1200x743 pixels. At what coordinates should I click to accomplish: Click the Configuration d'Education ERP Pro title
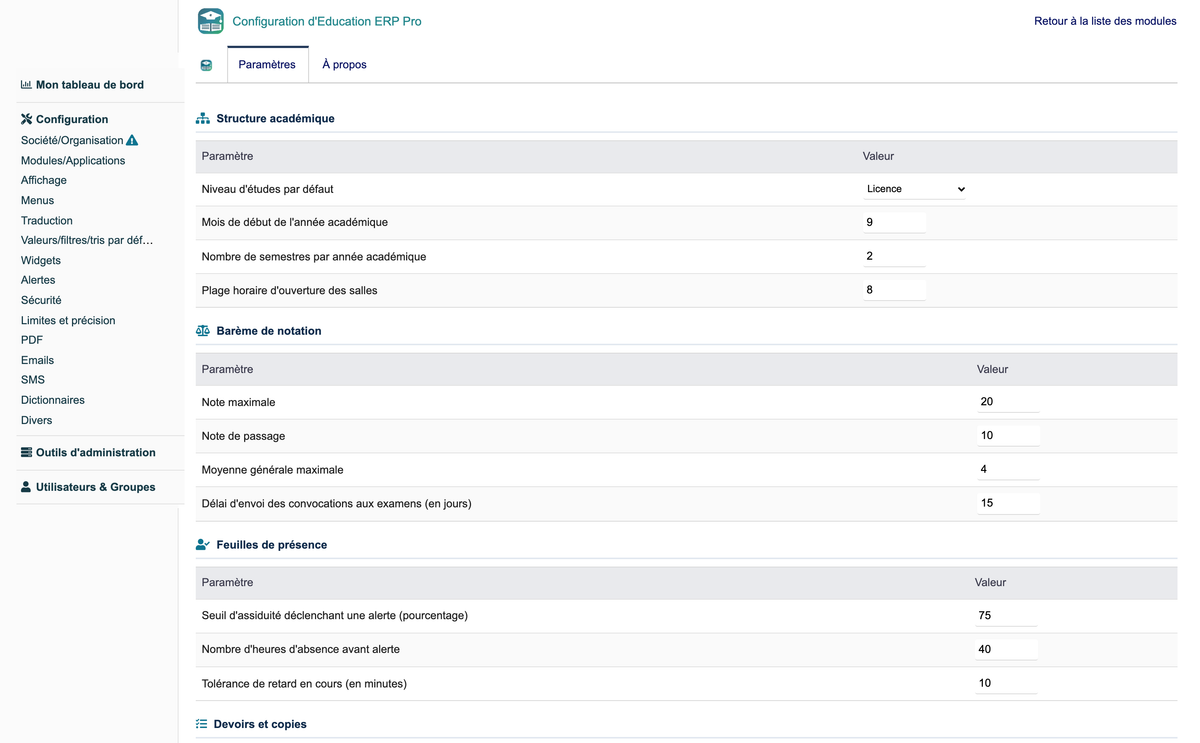(327, 21)
